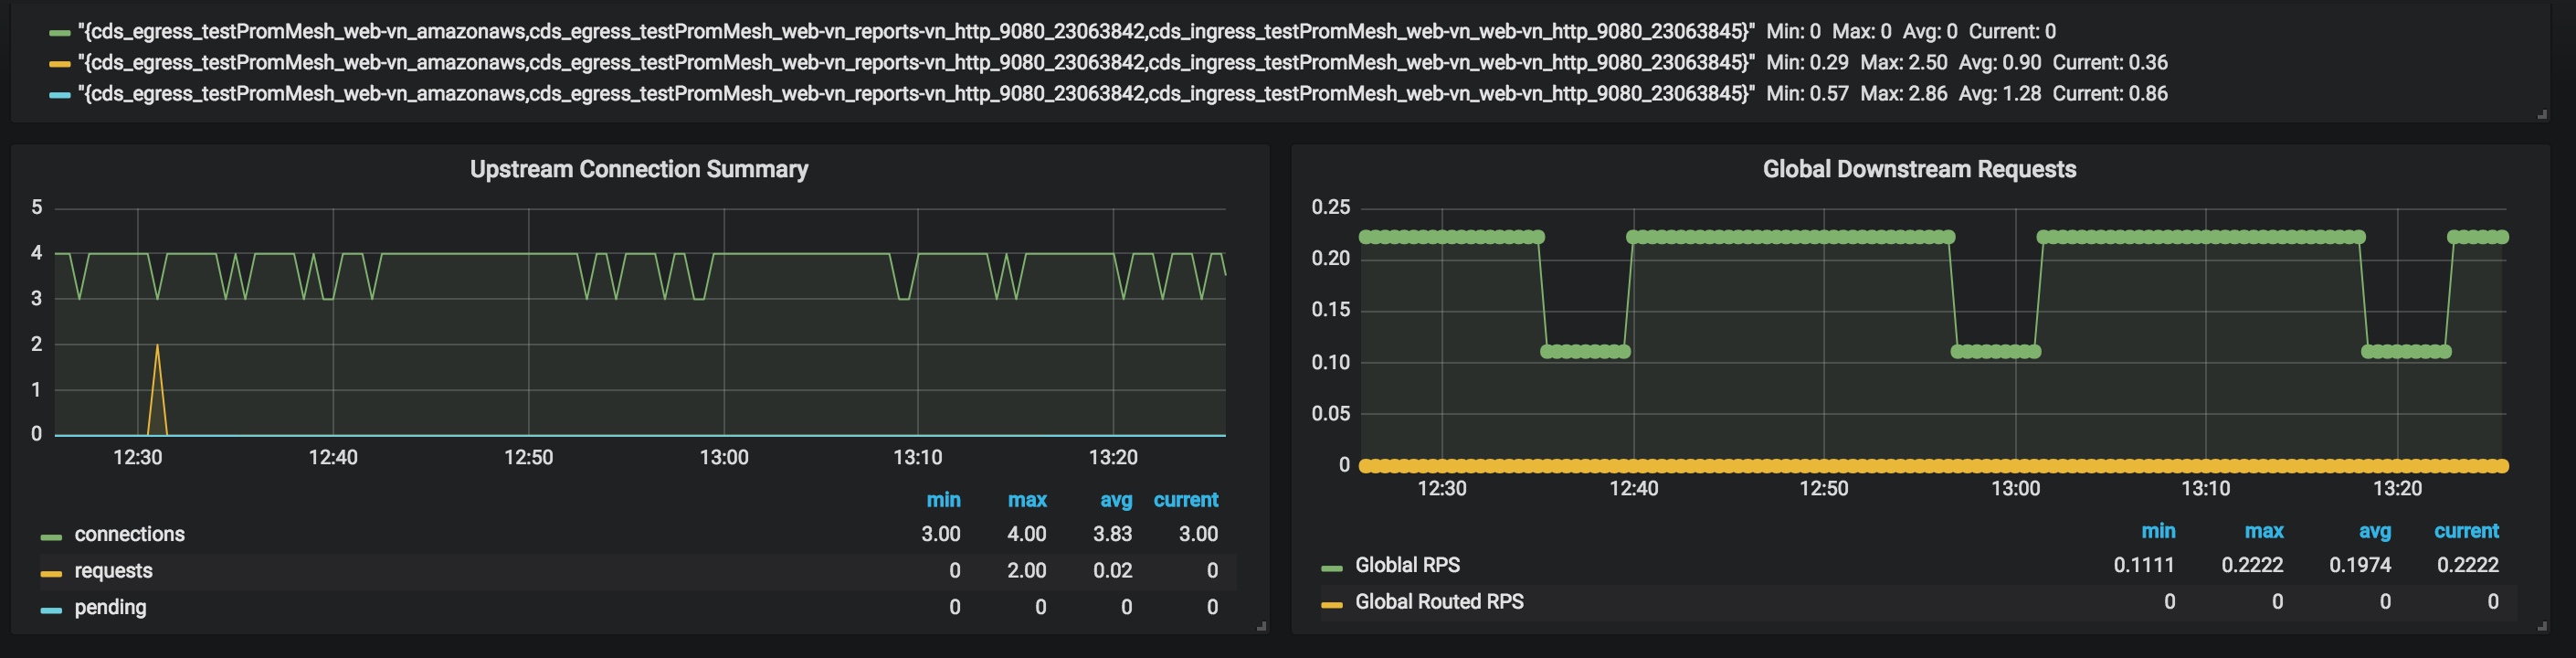The height and width of the screenshot is (658, 2576).
Task: Toggle the Global Routed RPS legend series
Action: coord(1439,602)
